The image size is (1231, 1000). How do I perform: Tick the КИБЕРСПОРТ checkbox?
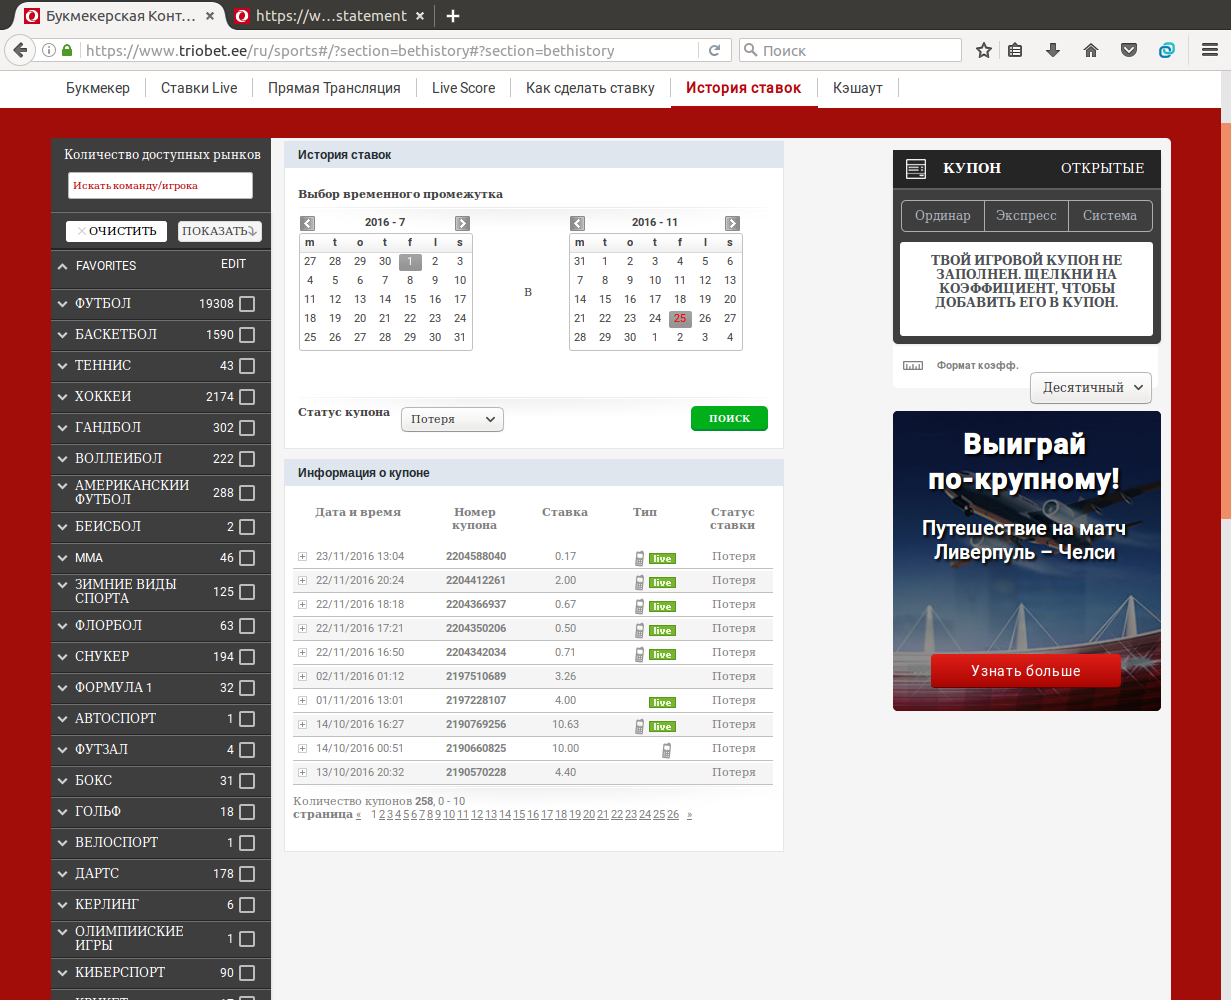point(247,973)
